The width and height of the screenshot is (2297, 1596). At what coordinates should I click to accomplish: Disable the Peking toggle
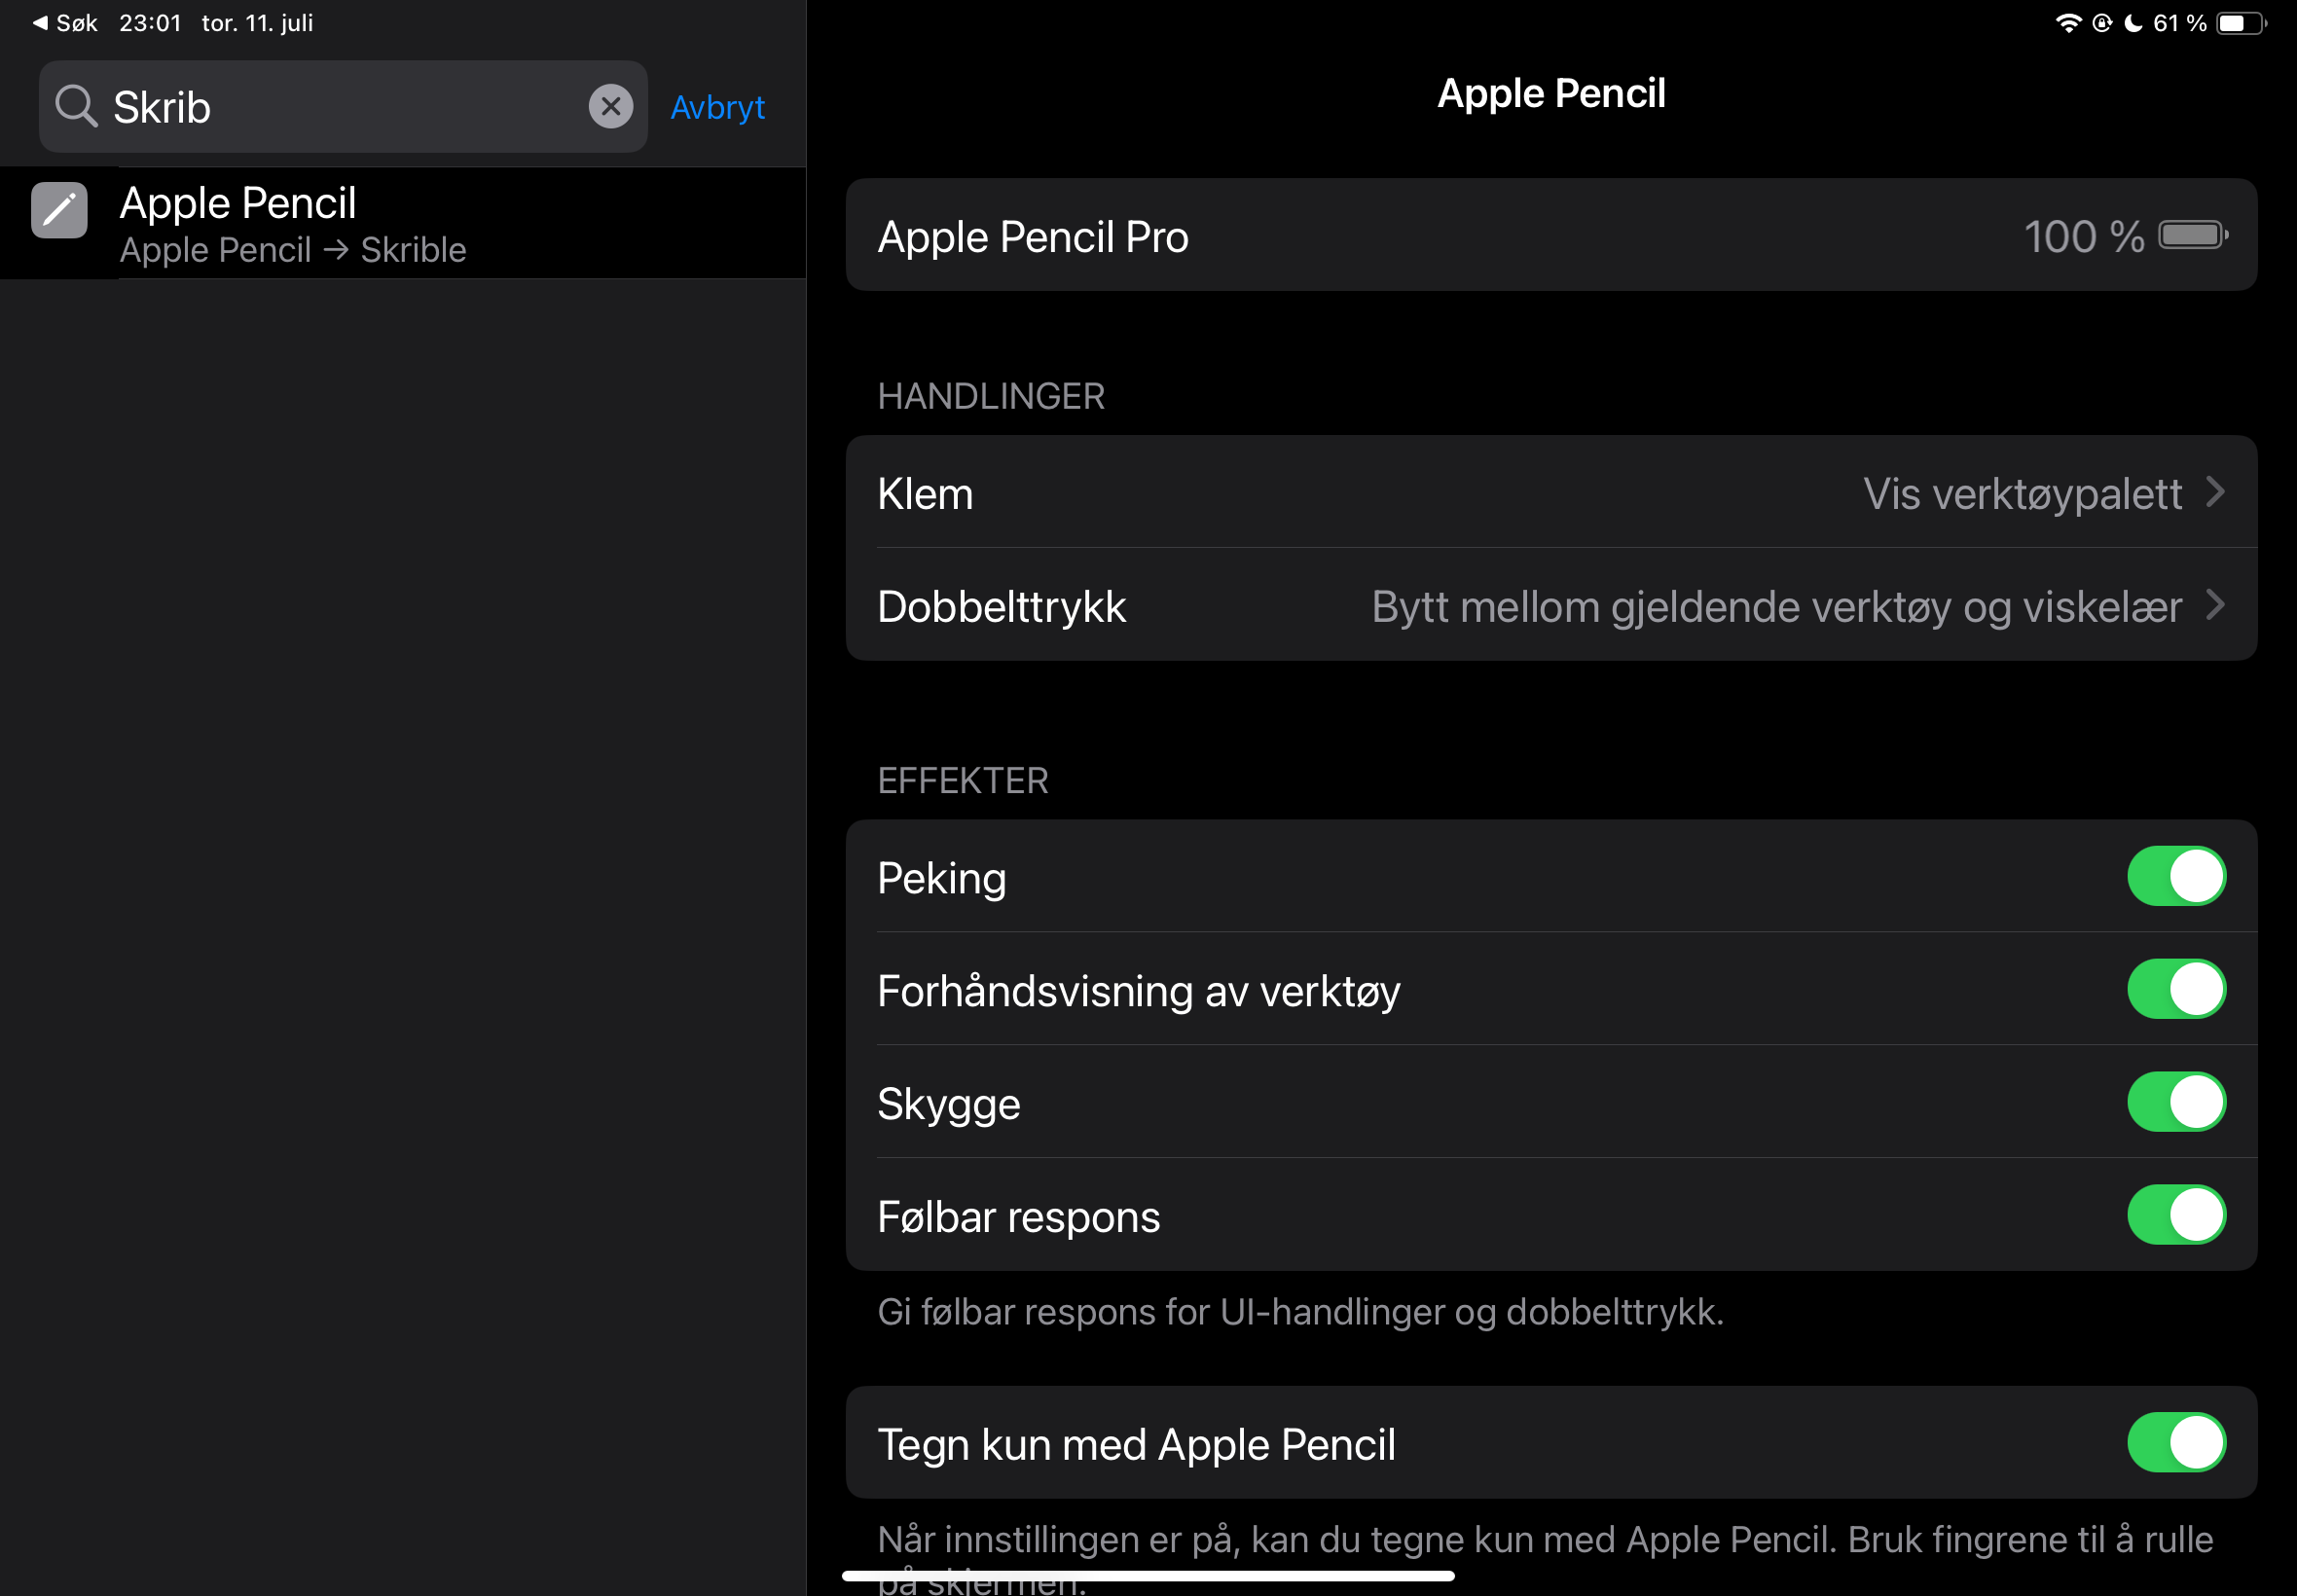2176,876
